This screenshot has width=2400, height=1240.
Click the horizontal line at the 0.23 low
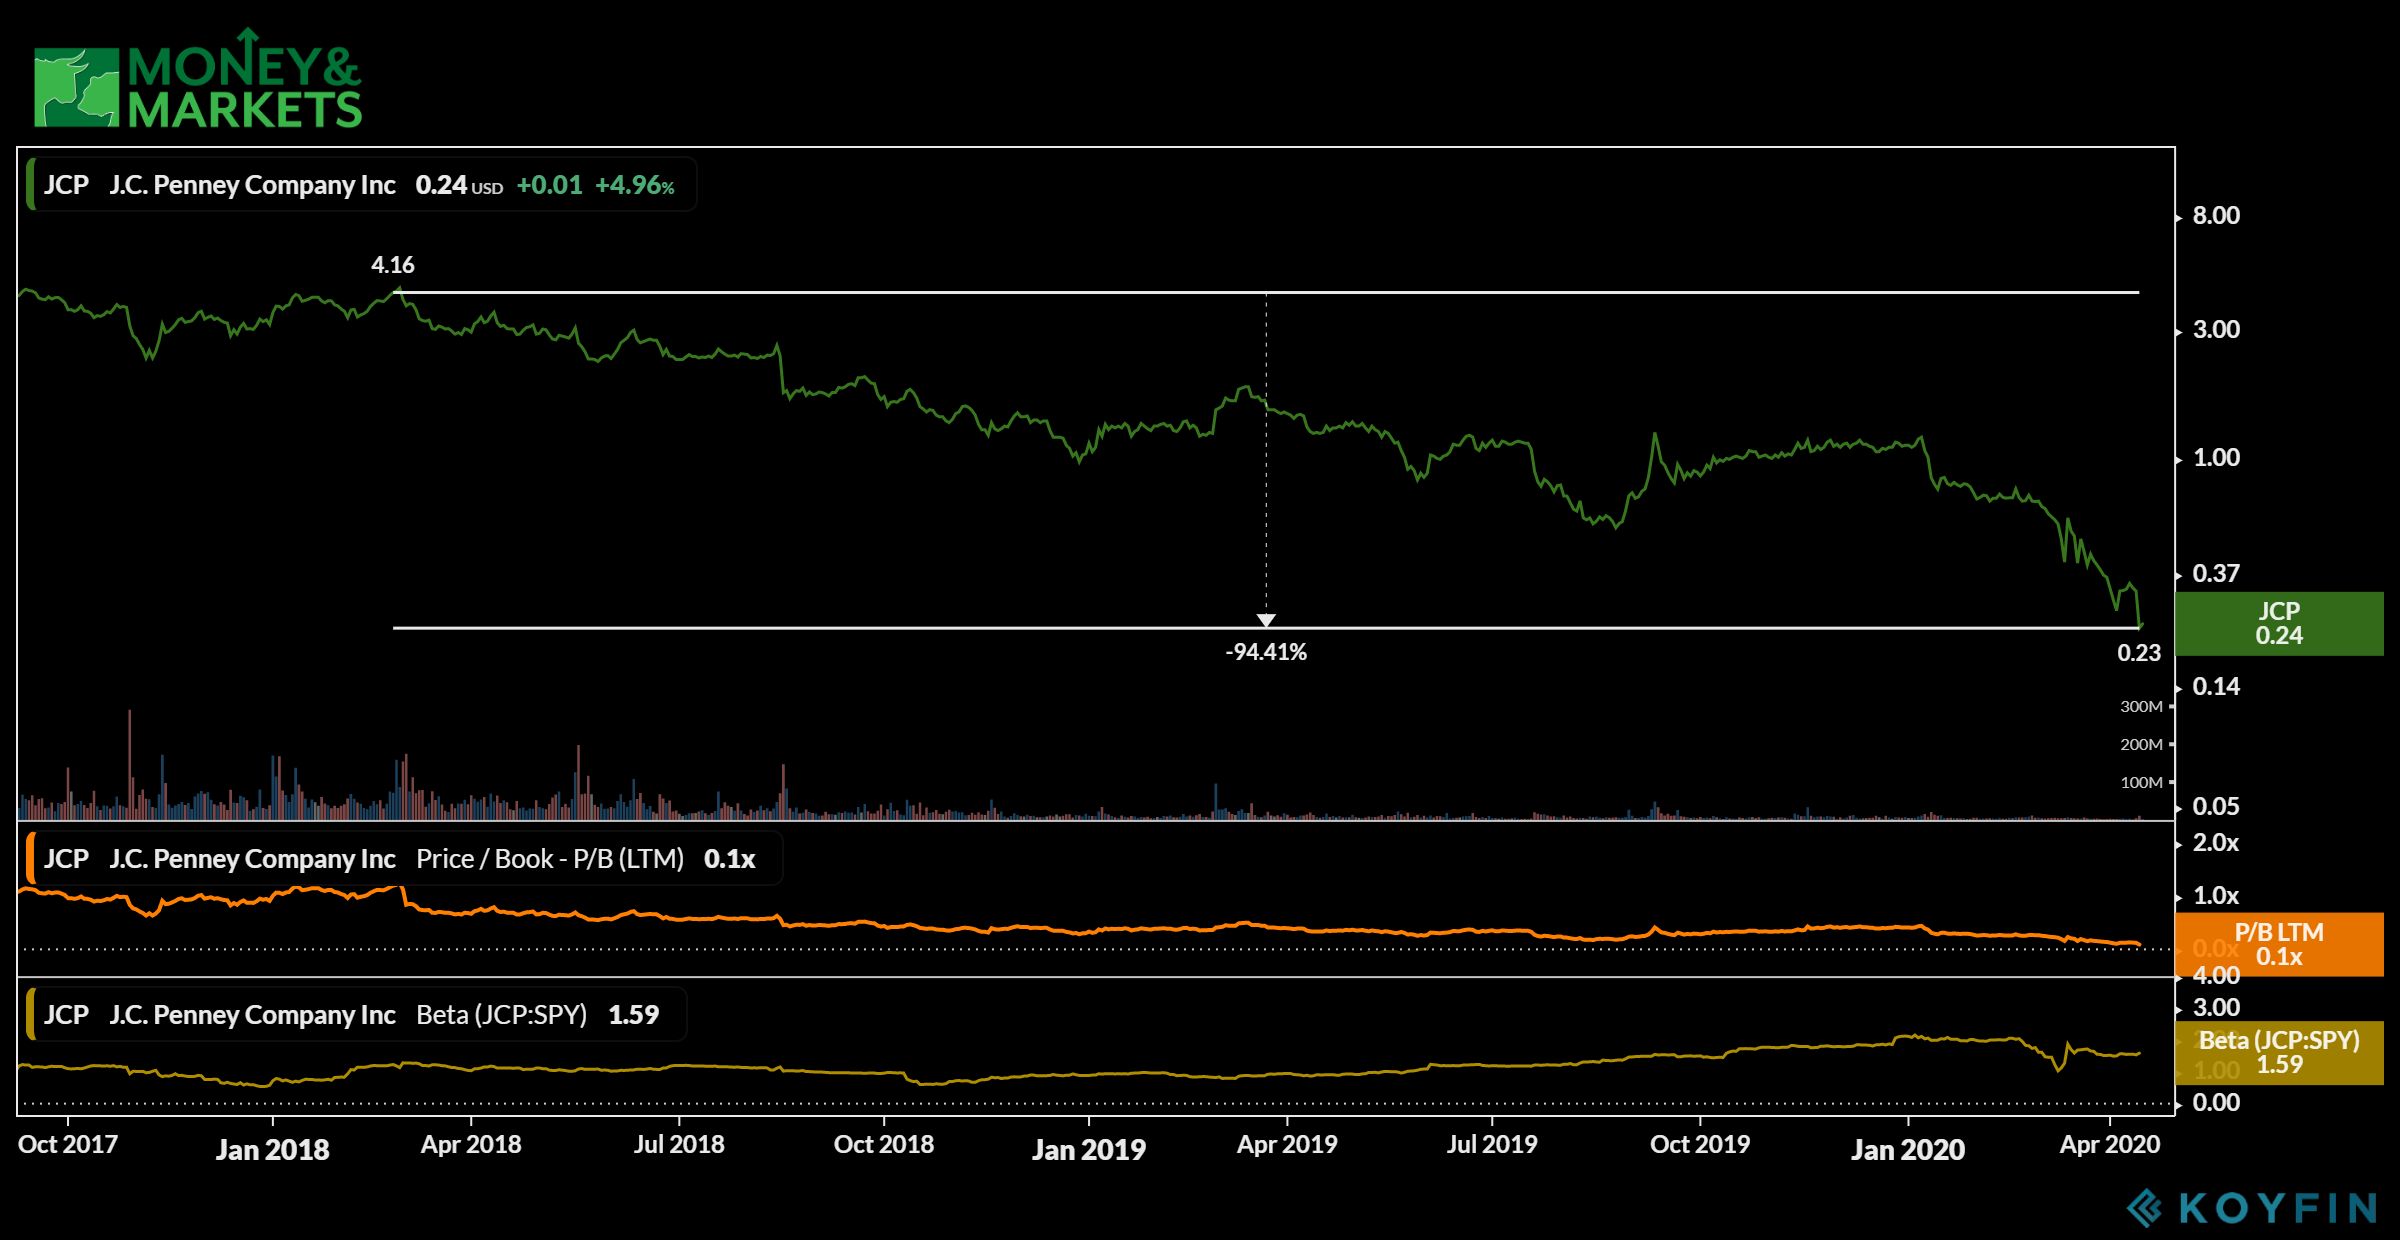[x=1266, y=628]
